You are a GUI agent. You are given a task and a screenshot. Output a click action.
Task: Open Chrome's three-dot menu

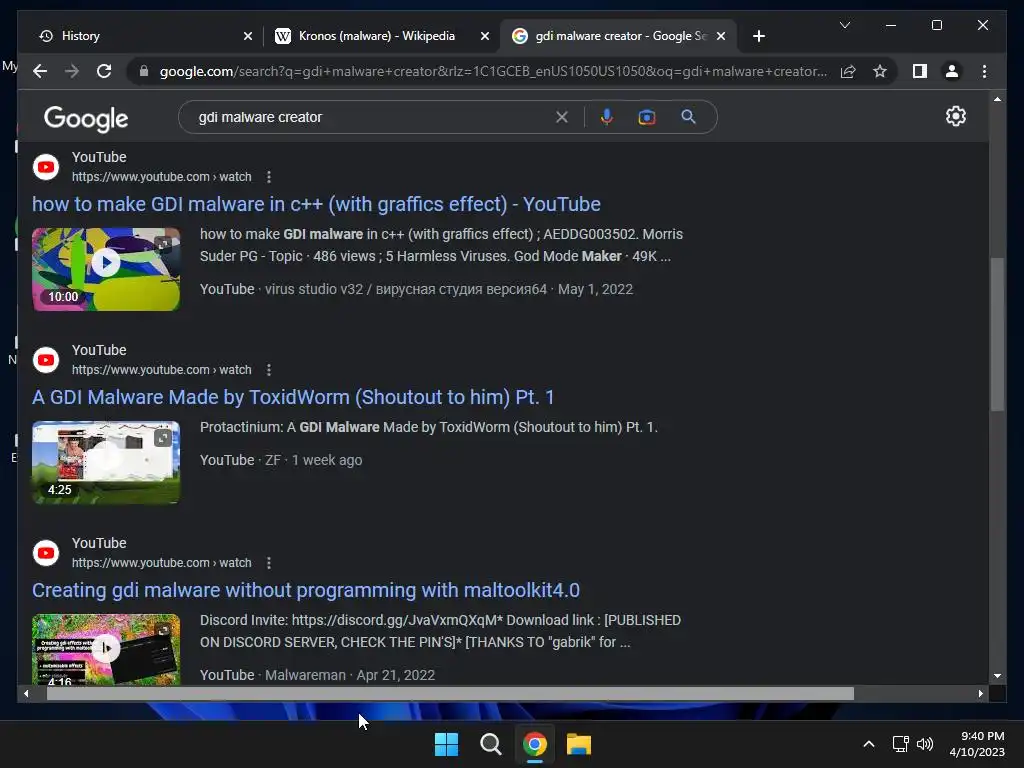pyautogui.click(x=984, y=71)
